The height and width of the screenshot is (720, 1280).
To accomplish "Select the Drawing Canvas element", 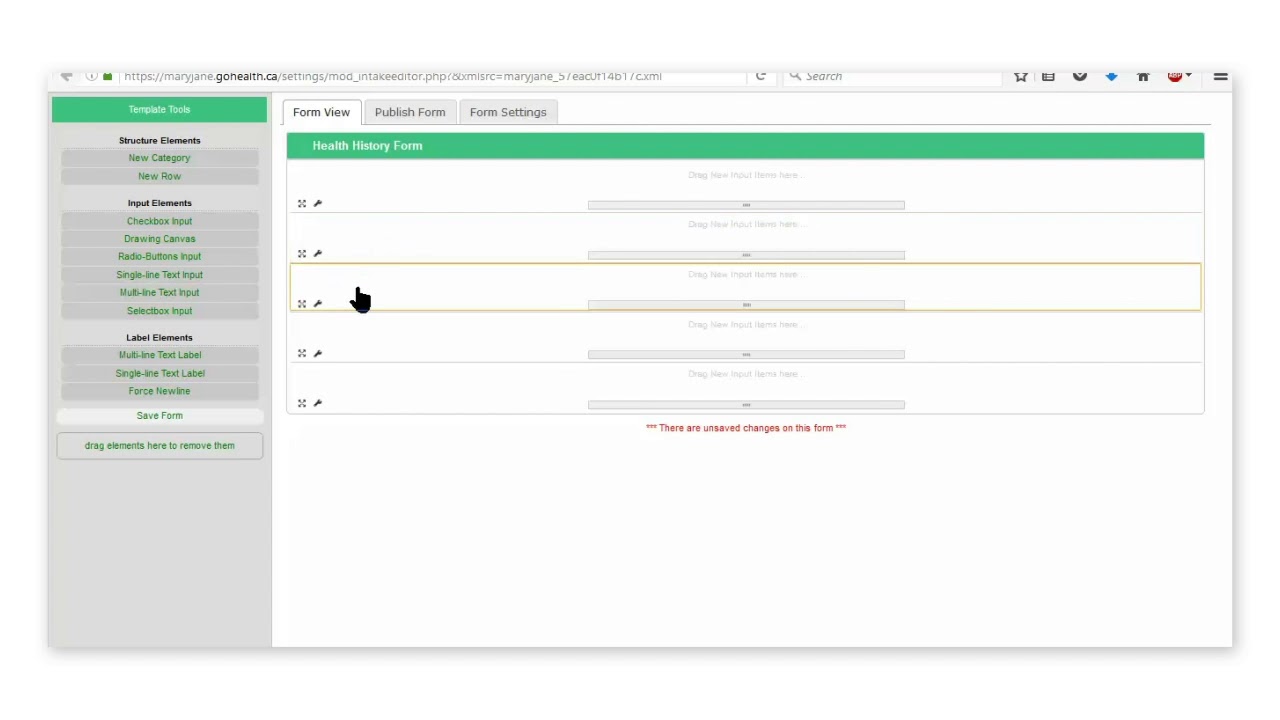I will [160, 239].
